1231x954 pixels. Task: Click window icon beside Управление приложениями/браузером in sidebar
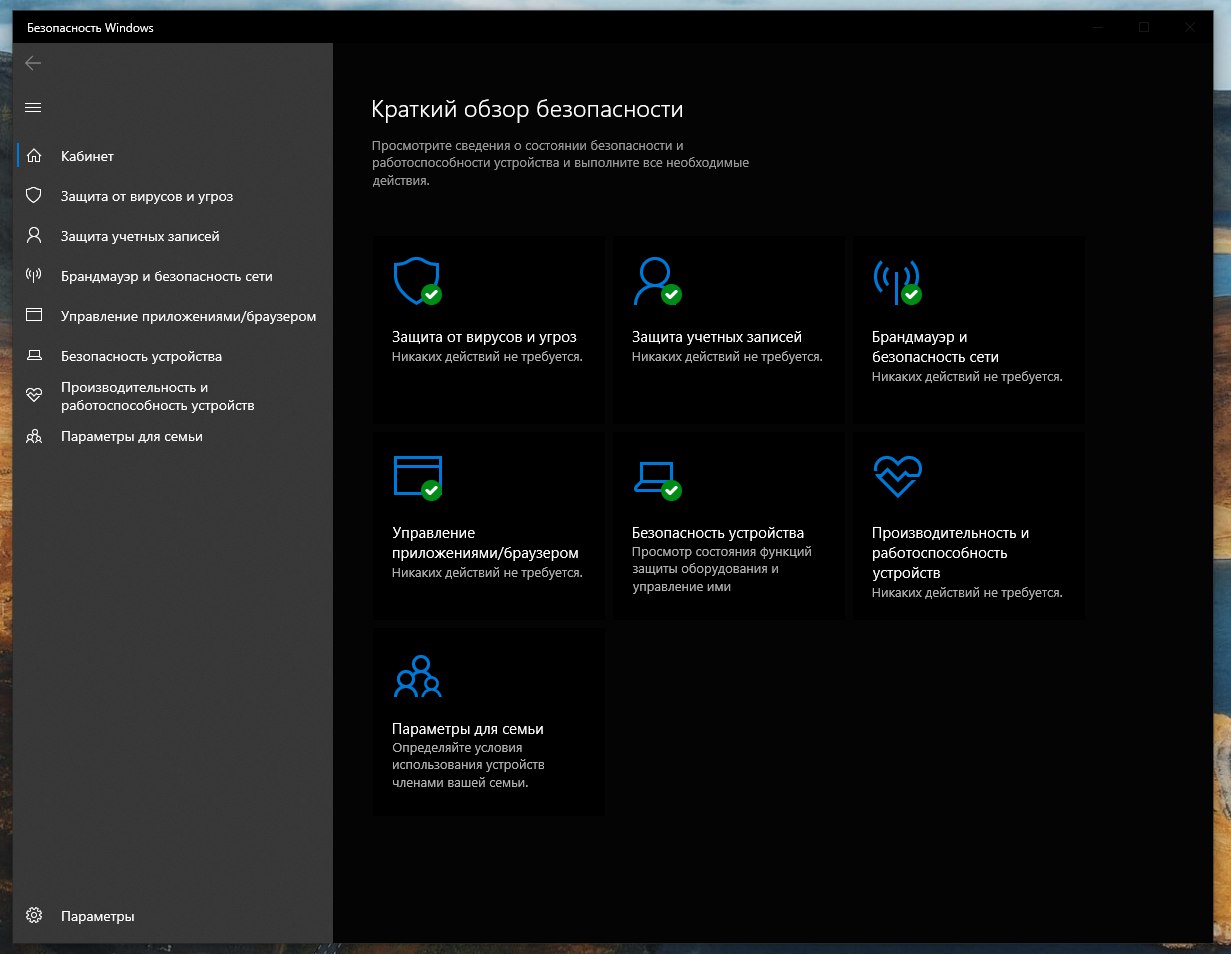pos(34,316)
